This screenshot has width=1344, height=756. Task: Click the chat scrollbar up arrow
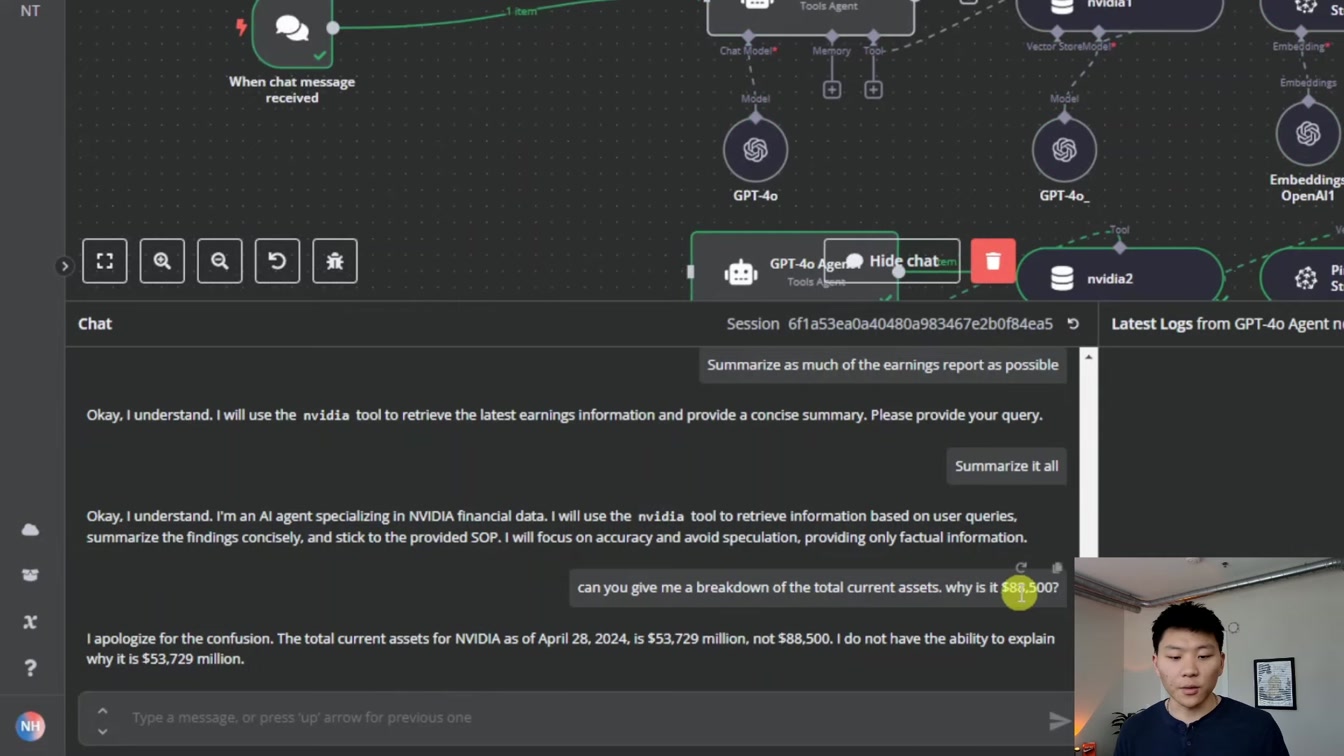click(1088, 356)
